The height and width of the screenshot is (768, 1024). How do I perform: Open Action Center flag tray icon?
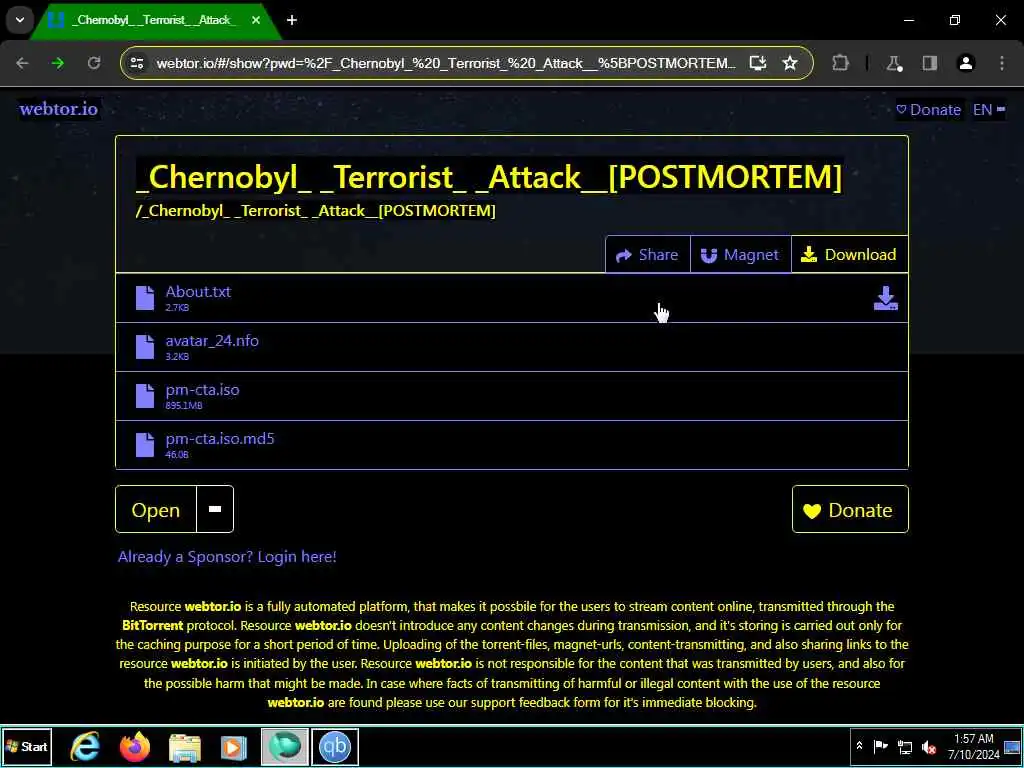coord(881,746)
